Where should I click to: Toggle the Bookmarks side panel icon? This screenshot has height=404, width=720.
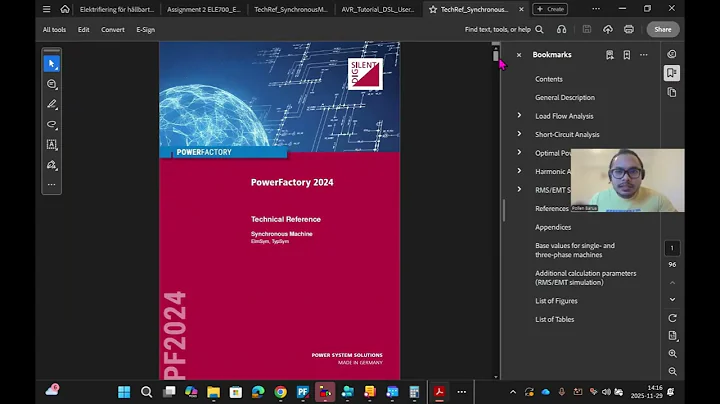click(672, 73)
